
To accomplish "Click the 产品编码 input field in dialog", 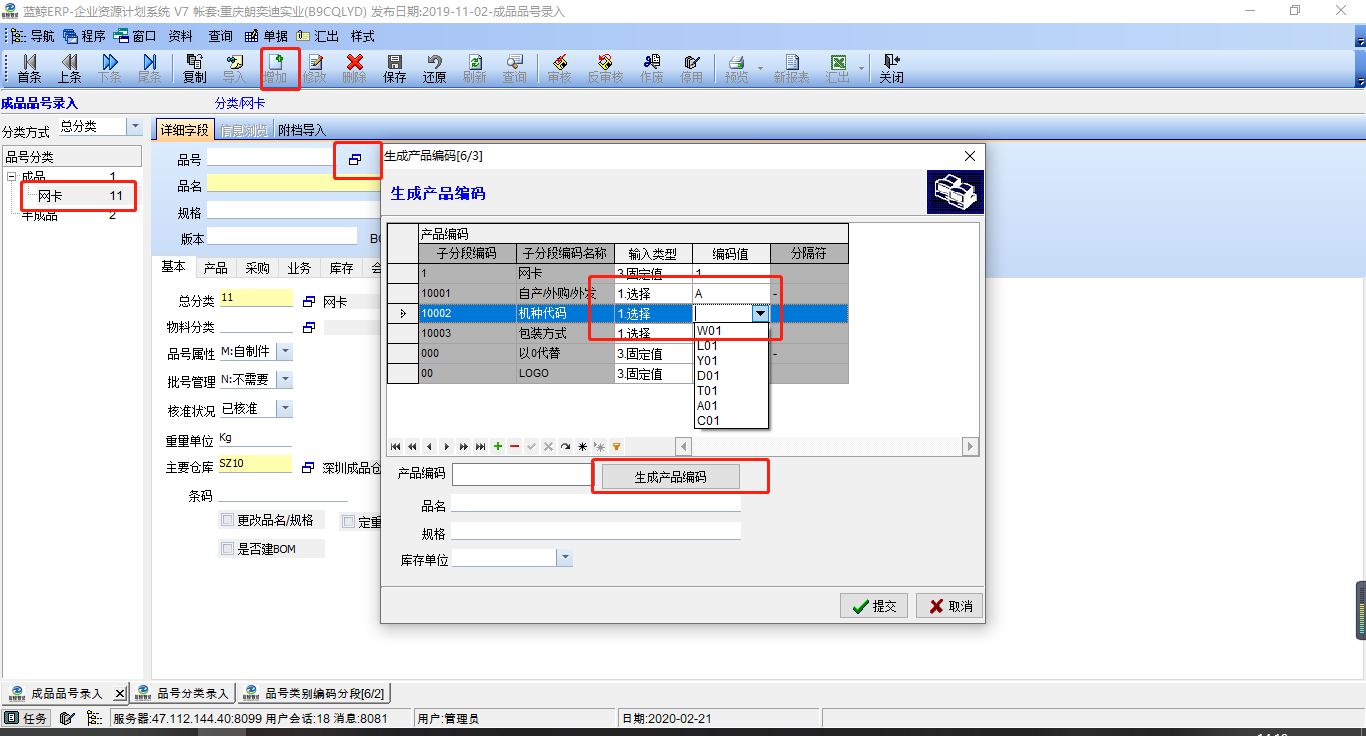I will click(523, 475).
